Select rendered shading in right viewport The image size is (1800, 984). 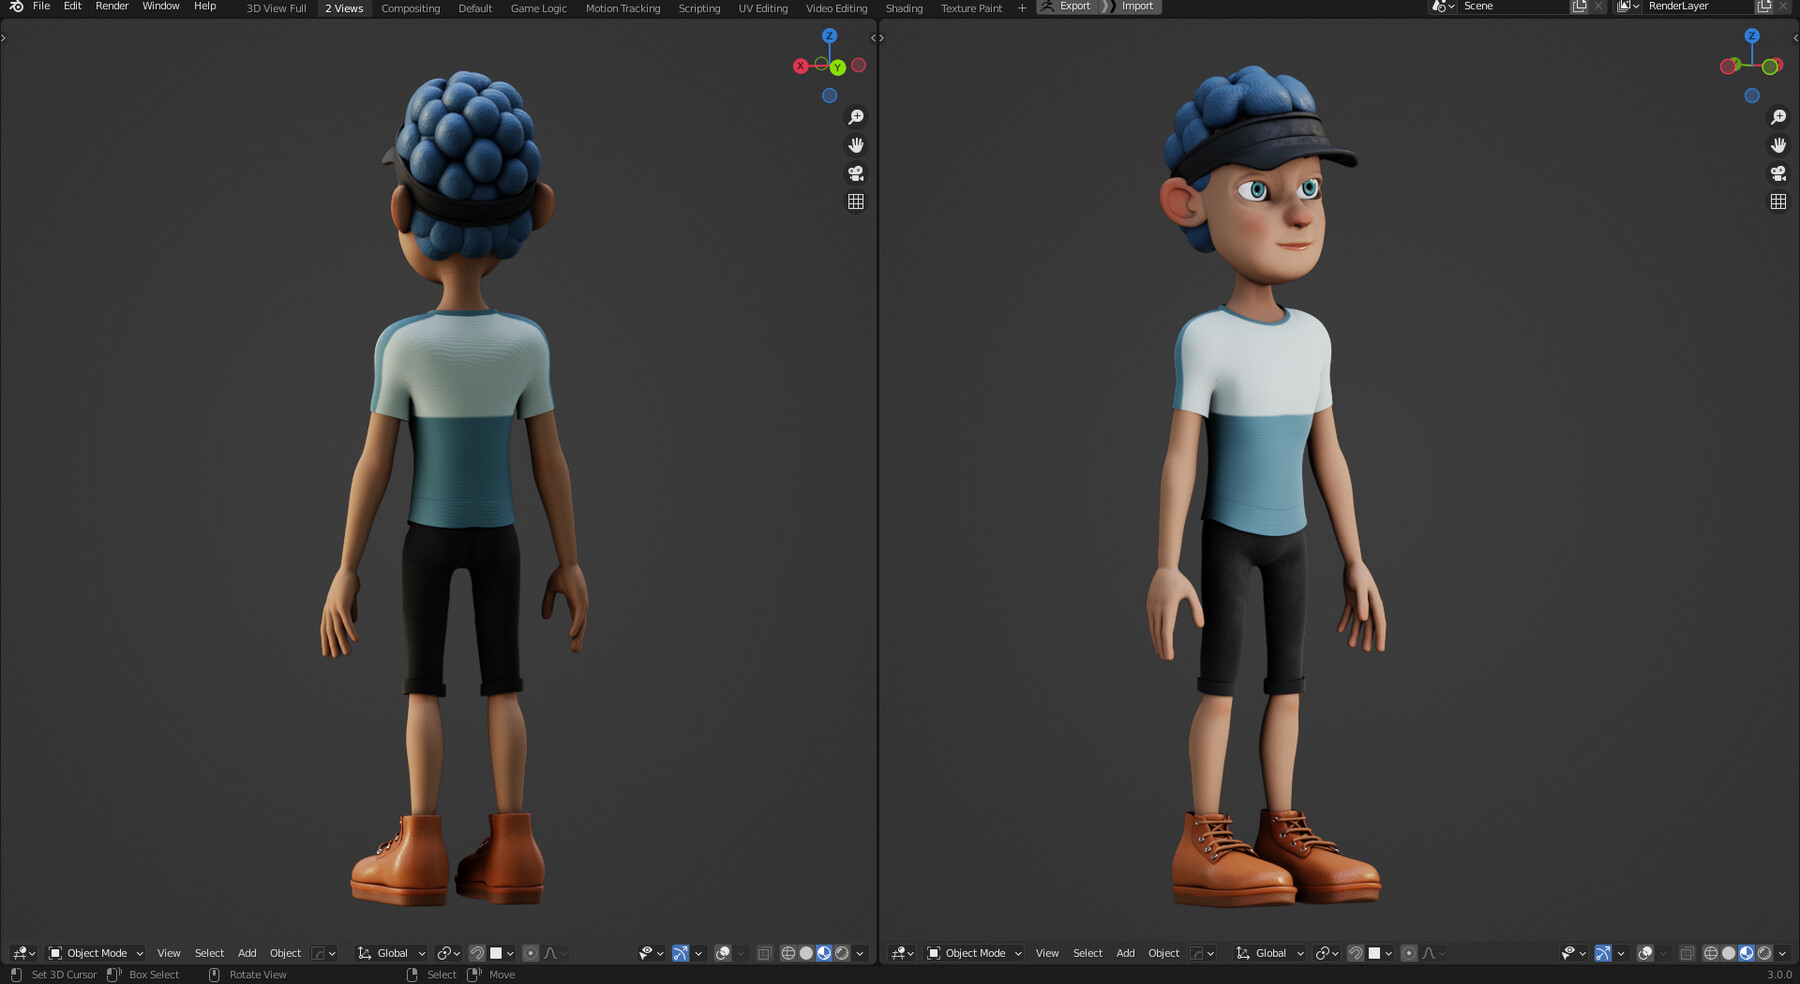(x=1764, y=953)
